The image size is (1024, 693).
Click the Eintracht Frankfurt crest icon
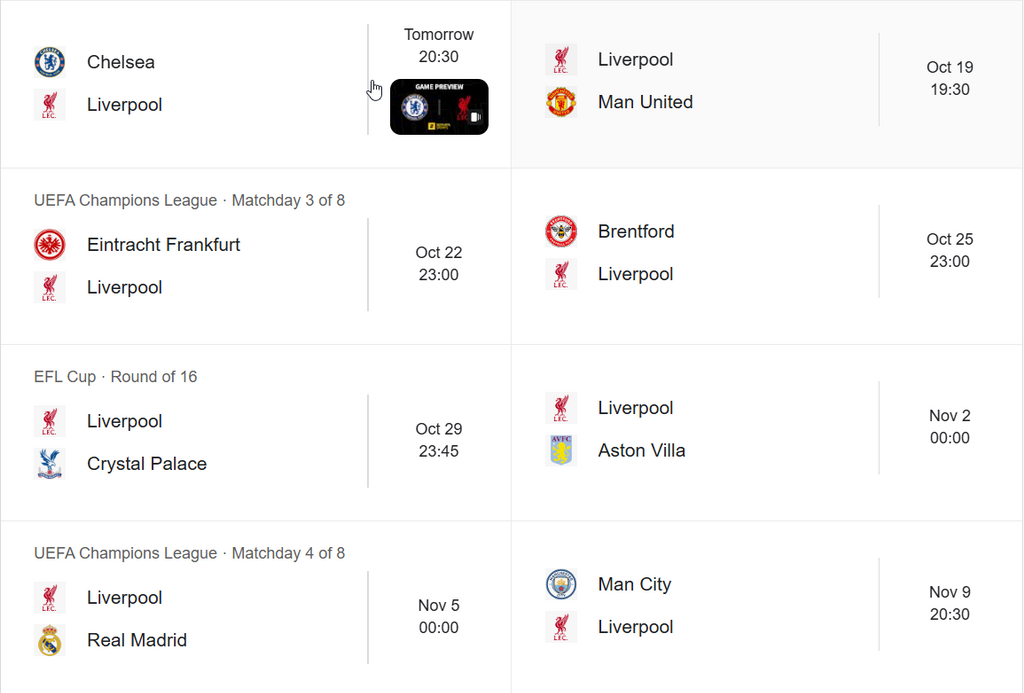[x=50, y=245]
